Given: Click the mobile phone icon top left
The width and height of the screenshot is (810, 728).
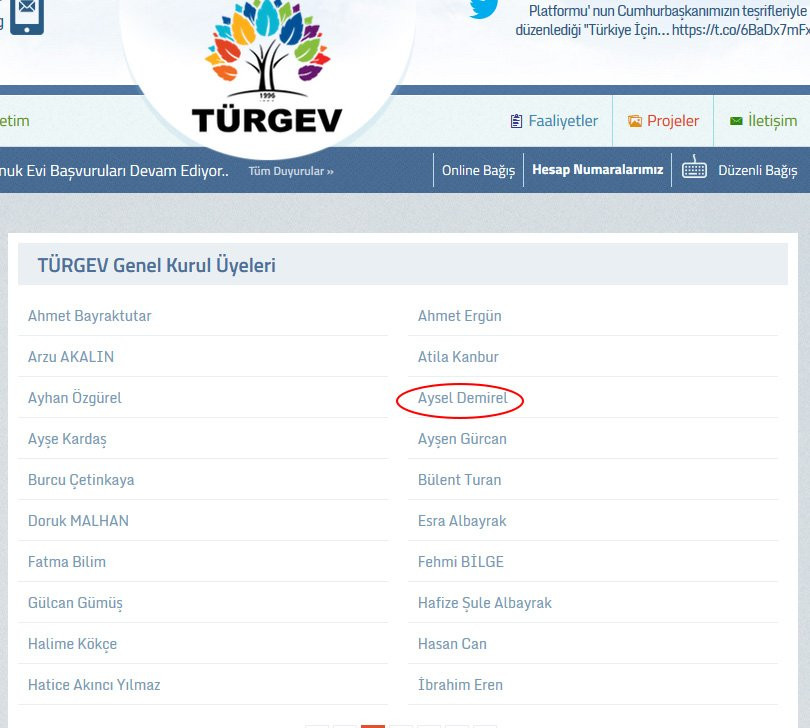Looking at the screenshot, I should [27, 17].
